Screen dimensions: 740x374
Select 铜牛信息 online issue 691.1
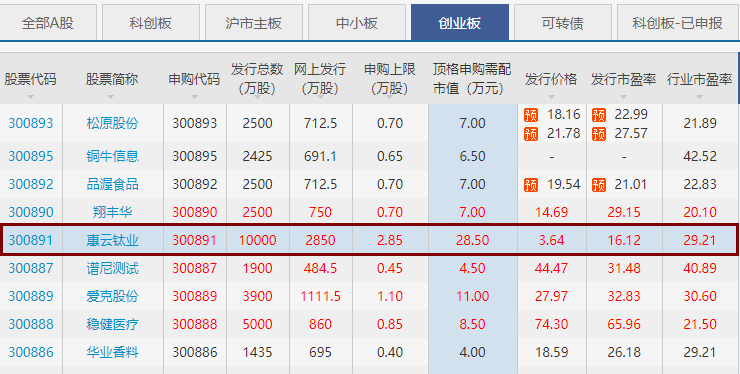pyautogui.click(x=320, y=156)
